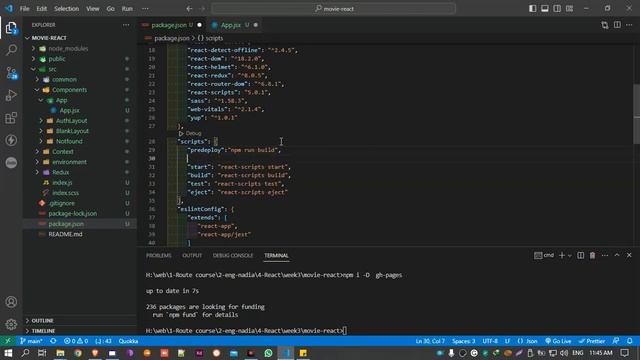Expand the AuthLayout folder

tap(41, 120)
